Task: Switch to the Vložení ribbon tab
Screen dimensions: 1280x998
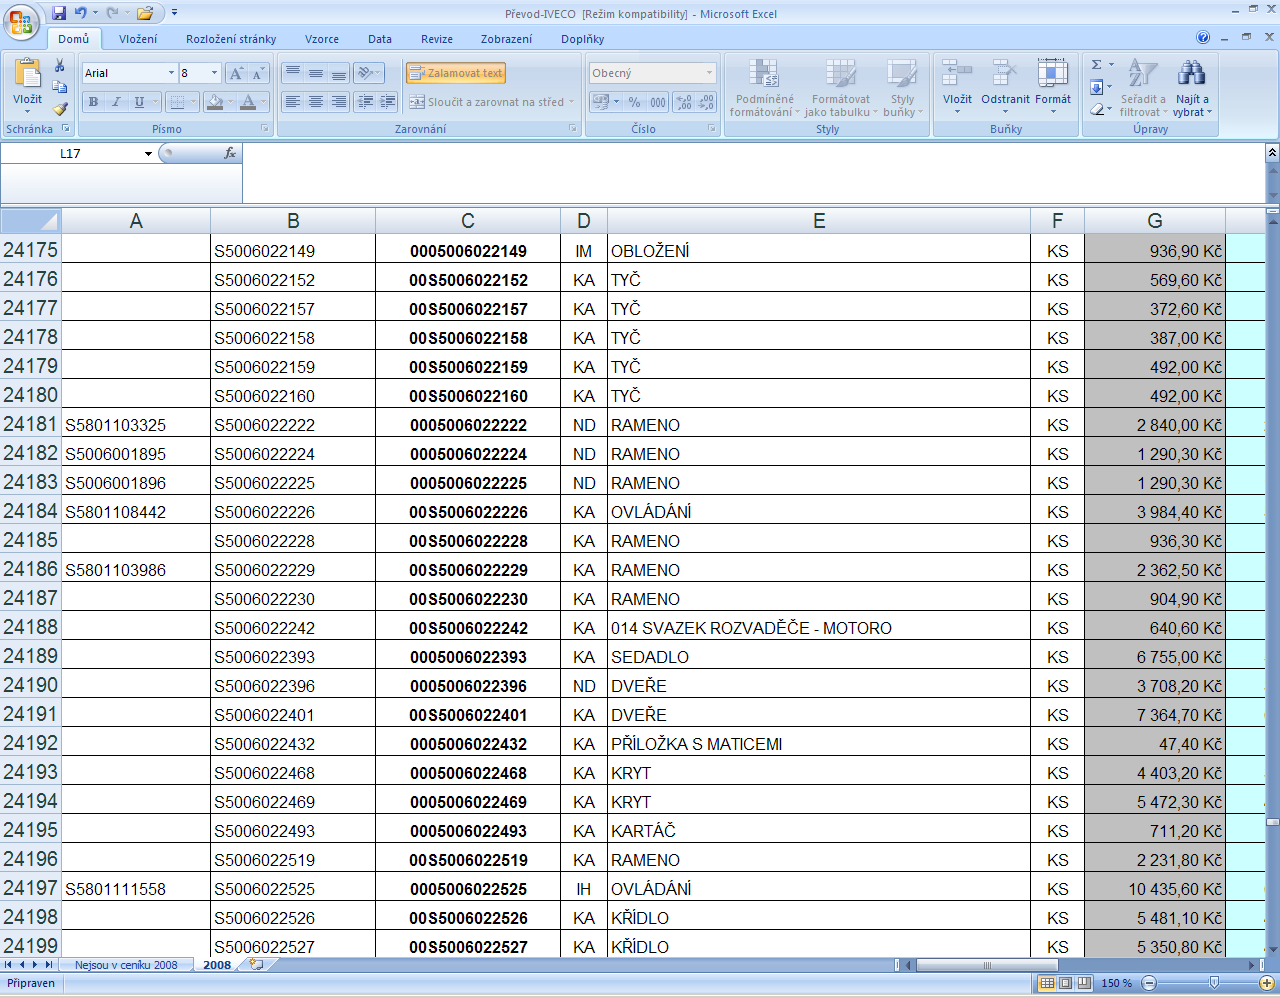Action: [x=138, y=39]
